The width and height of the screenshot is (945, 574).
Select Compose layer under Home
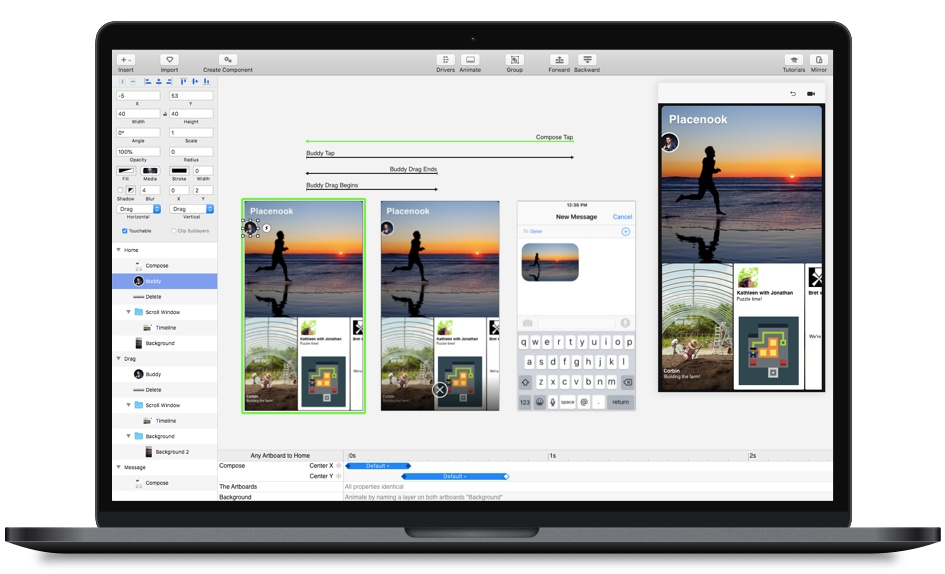(x=165, y=265)
